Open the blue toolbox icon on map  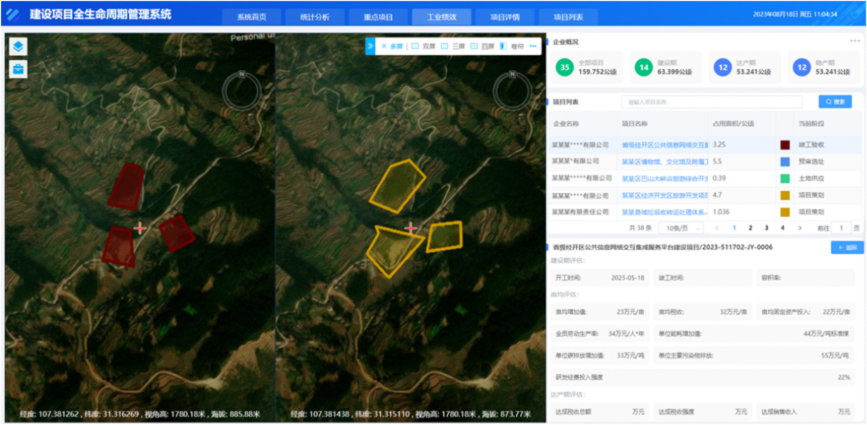18,69
